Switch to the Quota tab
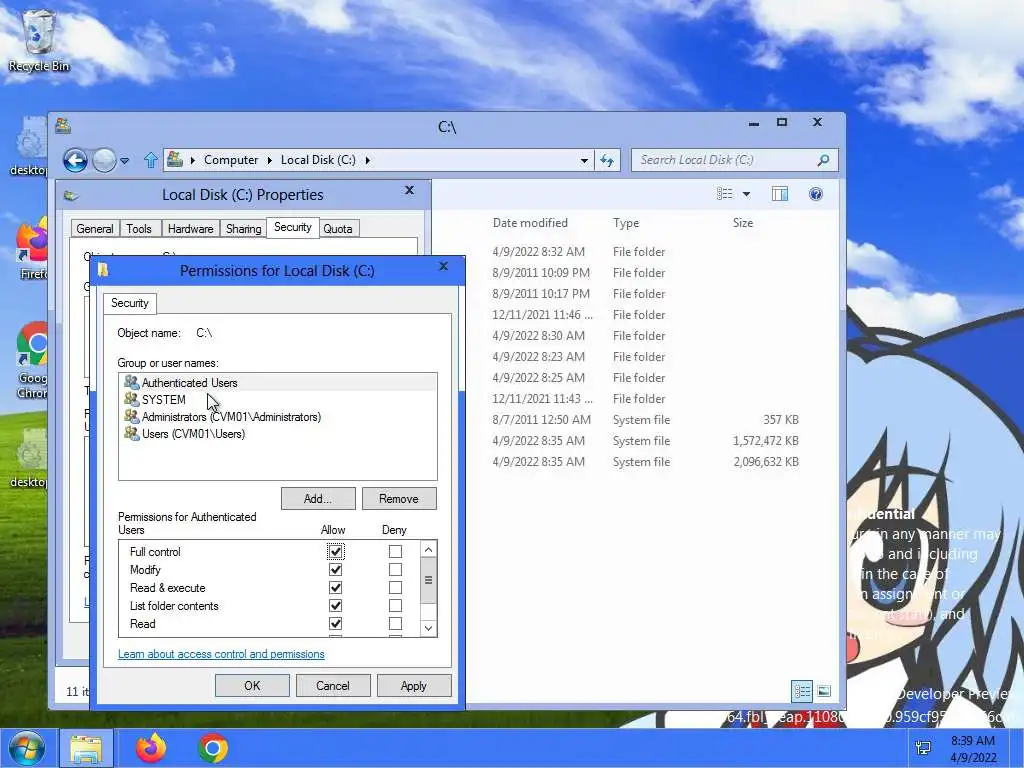 click(x=338, y=229)
